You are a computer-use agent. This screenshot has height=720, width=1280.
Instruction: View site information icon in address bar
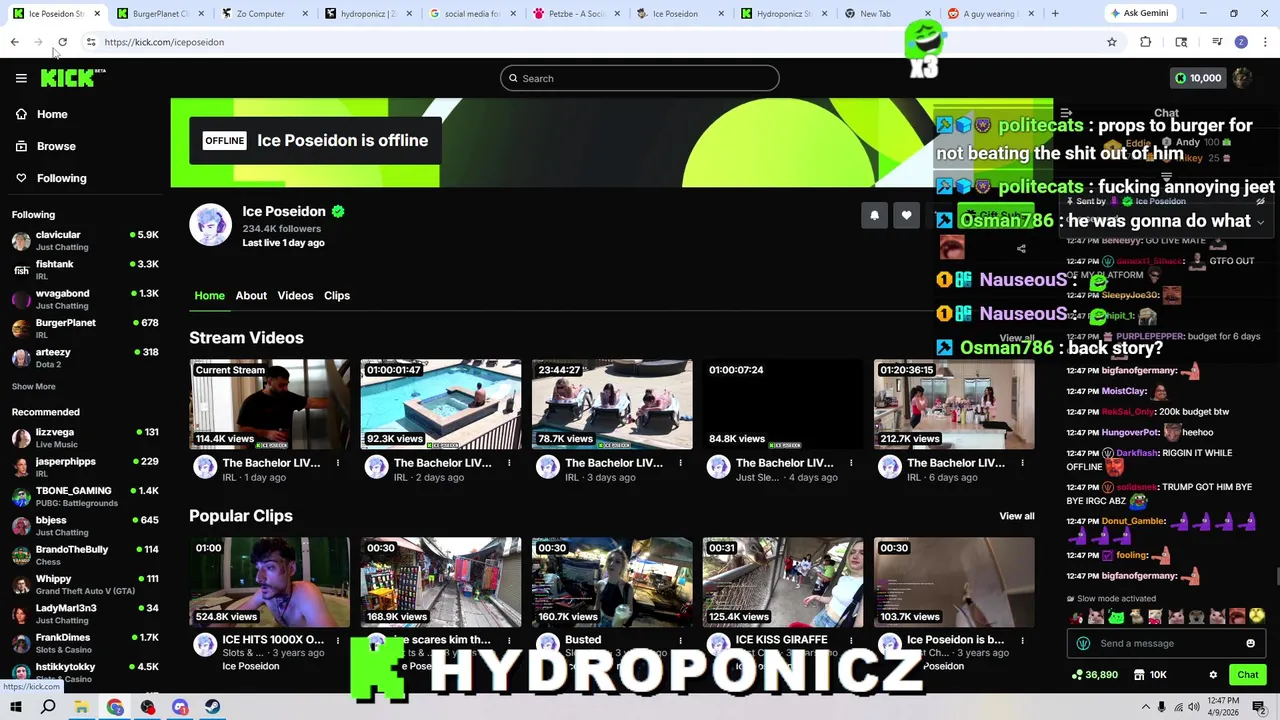click(x=91, y=42)
